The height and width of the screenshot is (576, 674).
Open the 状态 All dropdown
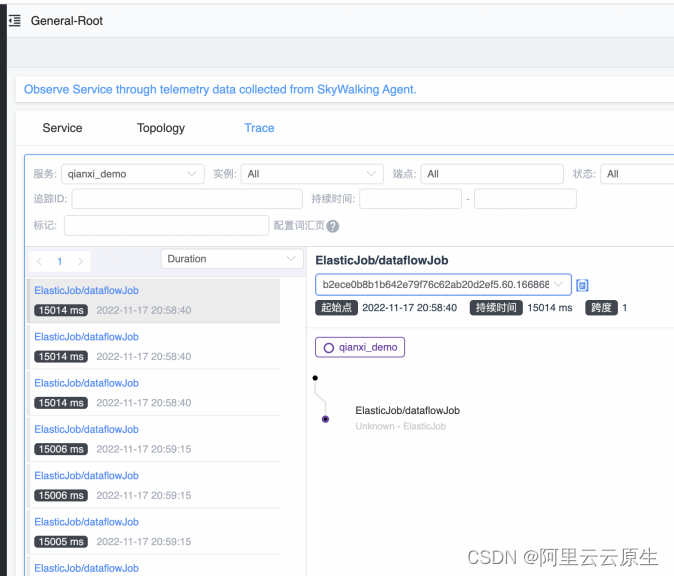click(637, 174)
